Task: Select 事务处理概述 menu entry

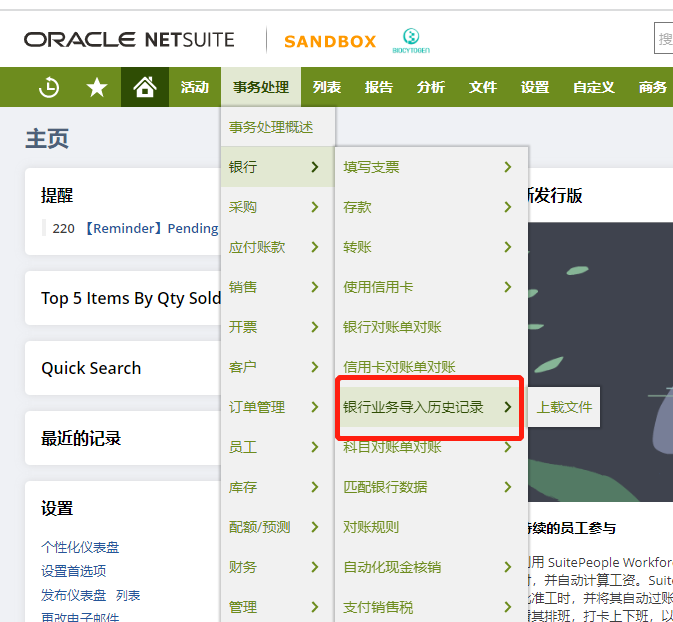Action: [278, 127]
